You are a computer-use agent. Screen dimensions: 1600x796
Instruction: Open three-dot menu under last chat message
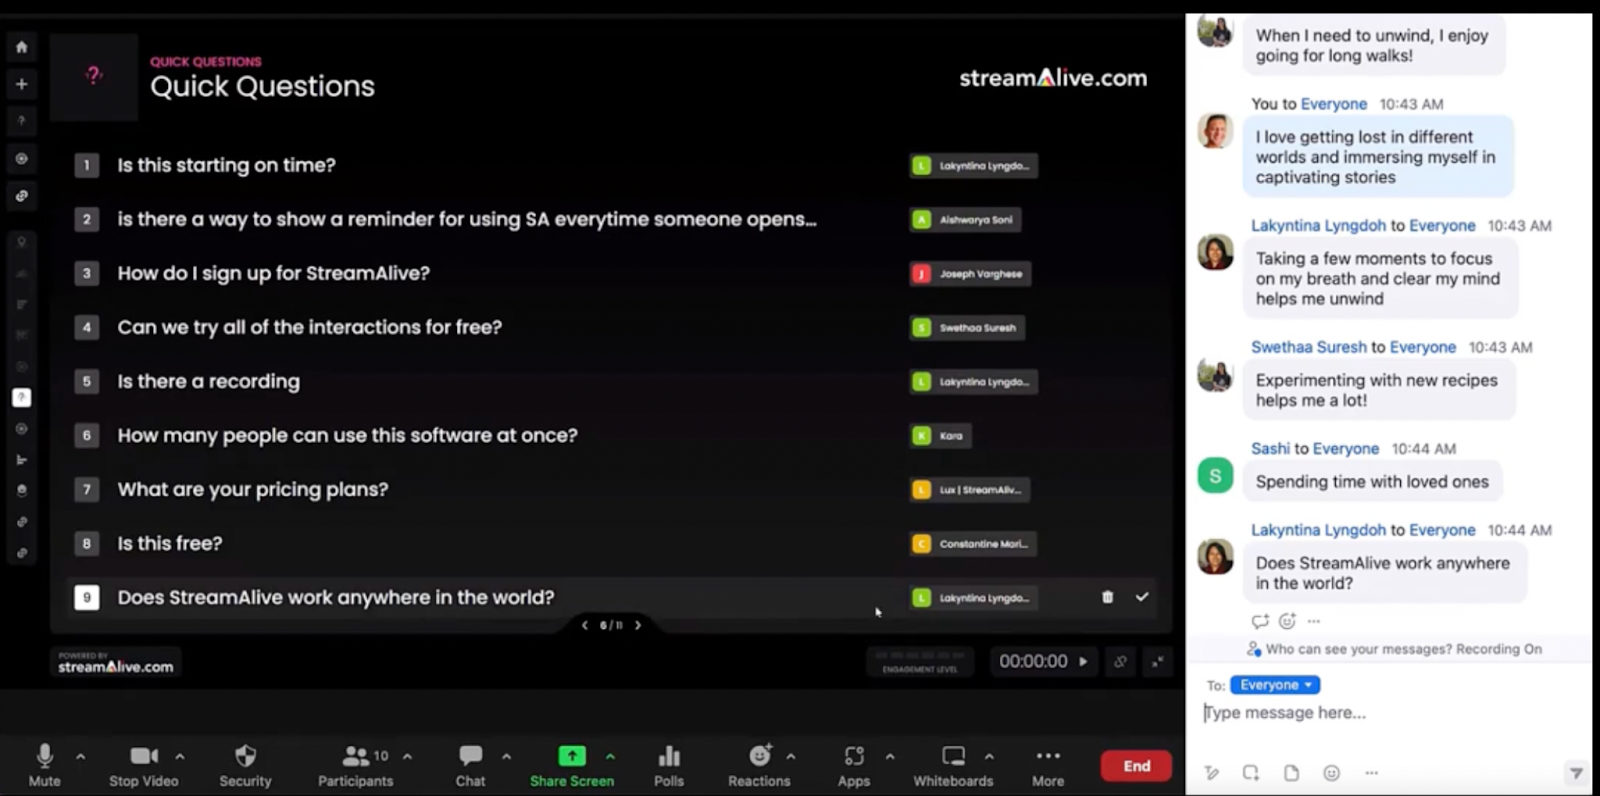(x=1314, y=621)
